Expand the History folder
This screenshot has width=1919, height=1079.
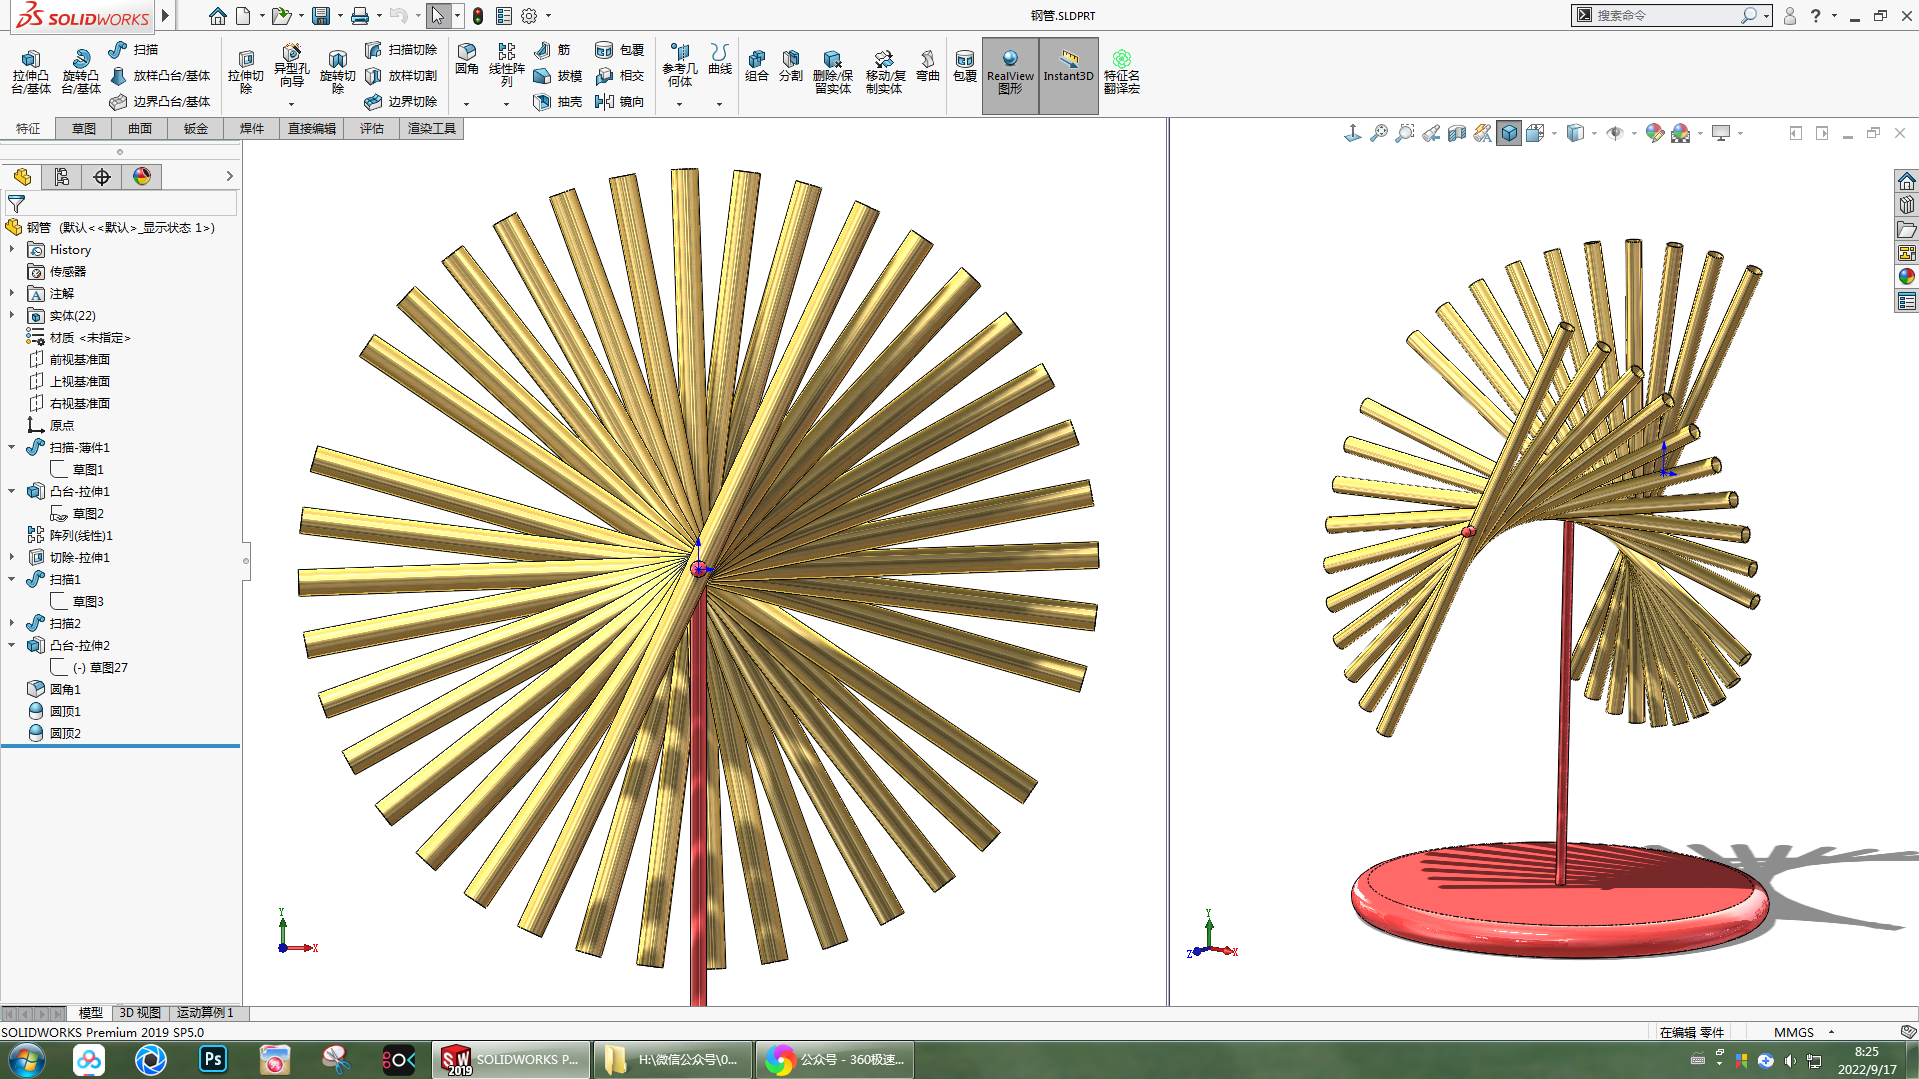[12, 249]
